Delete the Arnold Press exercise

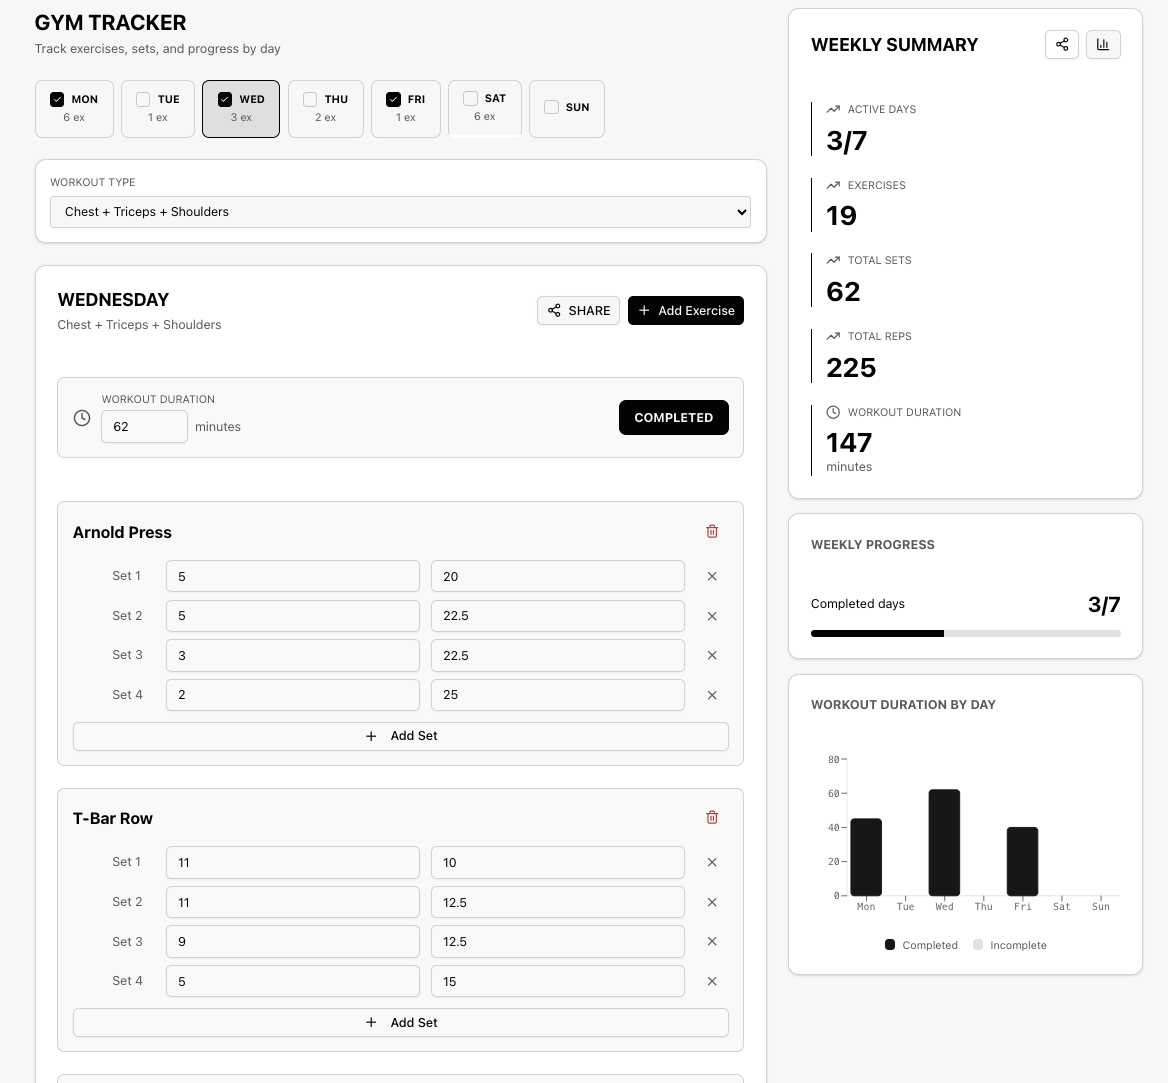pos(712,532)
